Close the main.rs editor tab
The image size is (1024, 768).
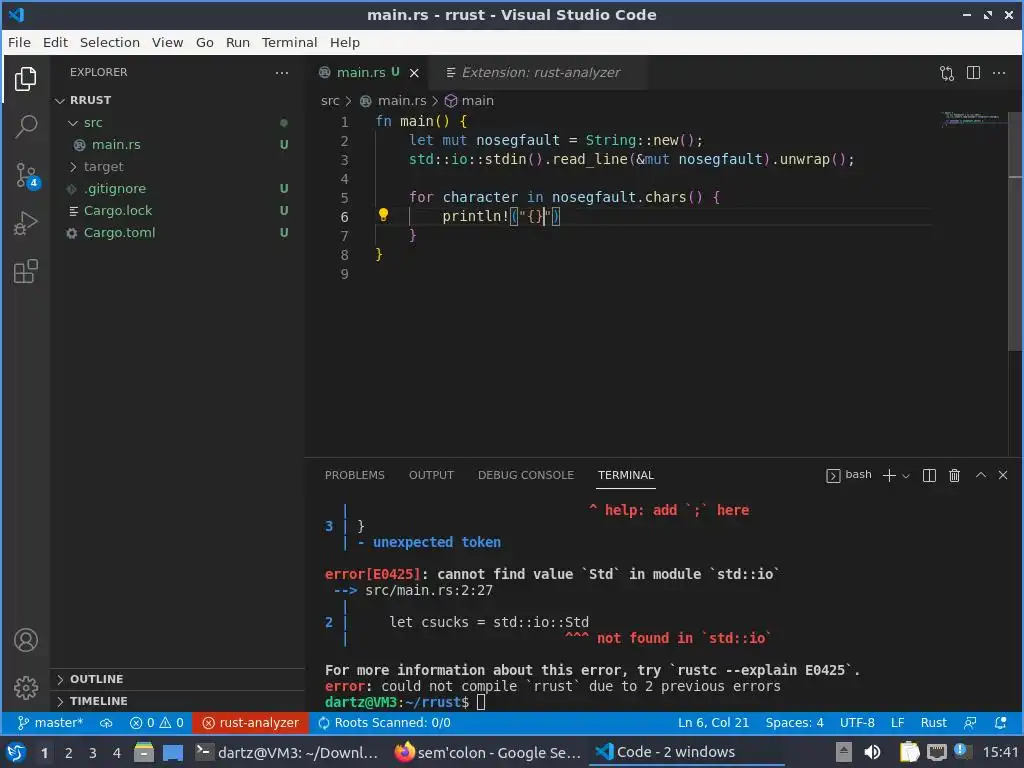(413, 73)
